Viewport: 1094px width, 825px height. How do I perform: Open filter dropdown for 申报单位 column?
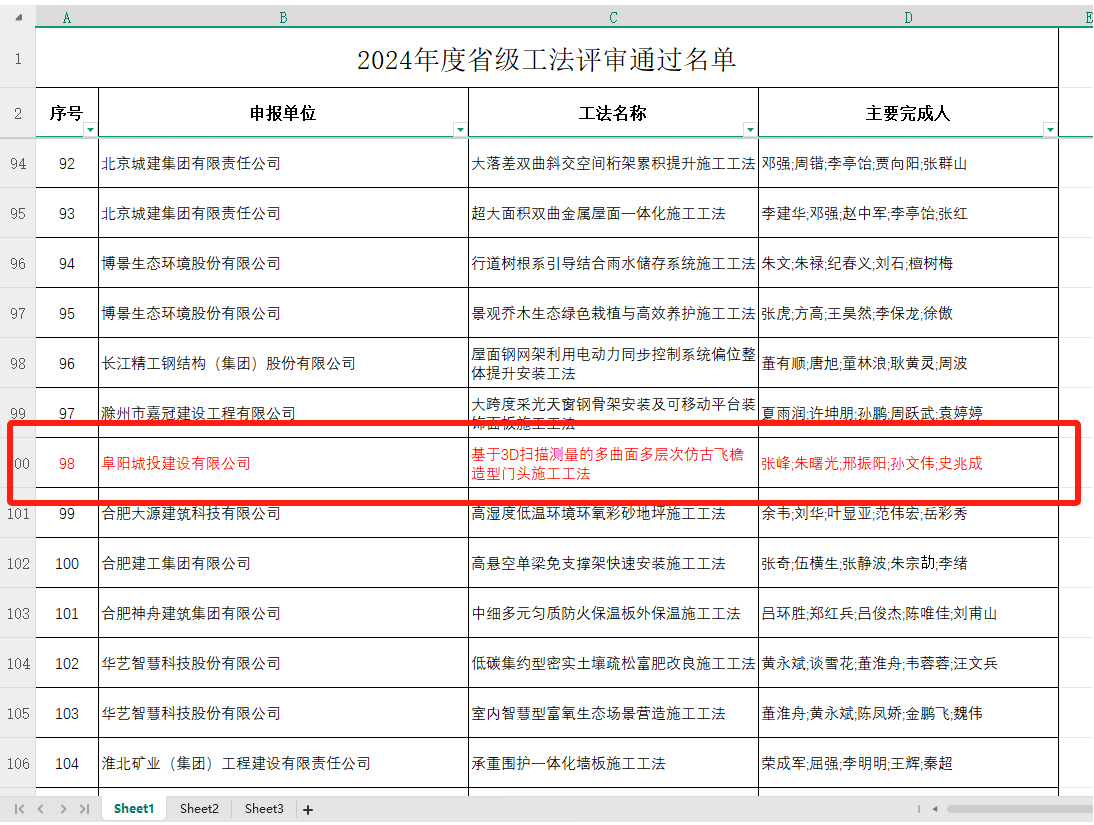click(x=460, y=130)
